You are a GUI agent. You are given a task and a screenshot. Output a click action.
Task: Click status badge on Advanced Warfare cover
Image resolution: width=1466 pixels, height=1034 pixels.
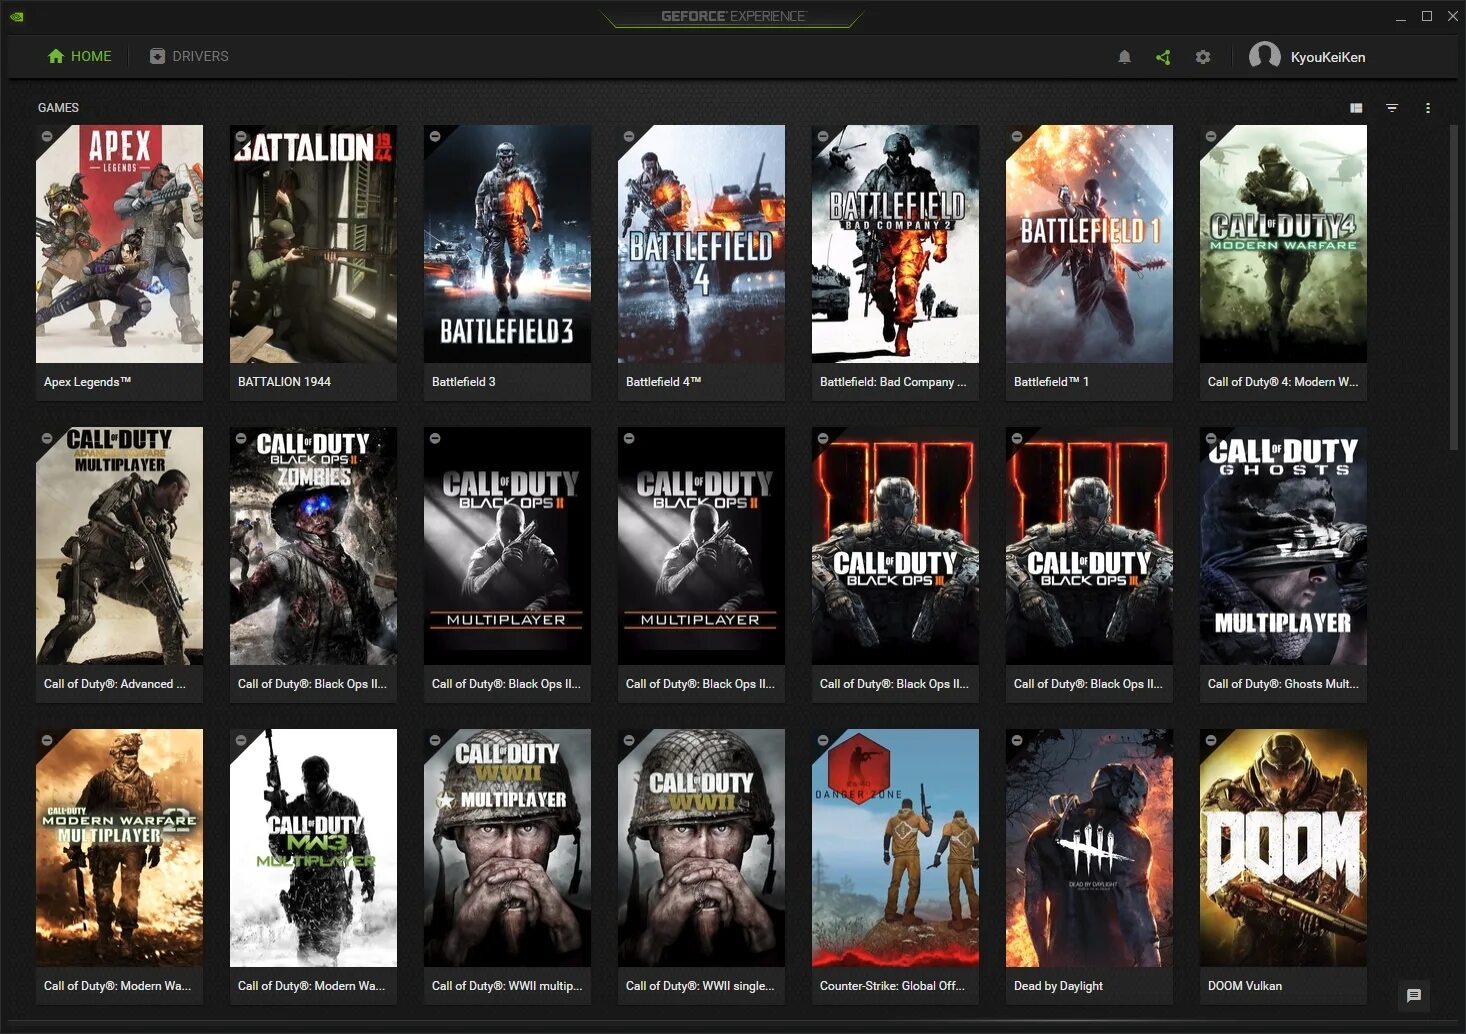pyautogui.click(x=47, y=438)
